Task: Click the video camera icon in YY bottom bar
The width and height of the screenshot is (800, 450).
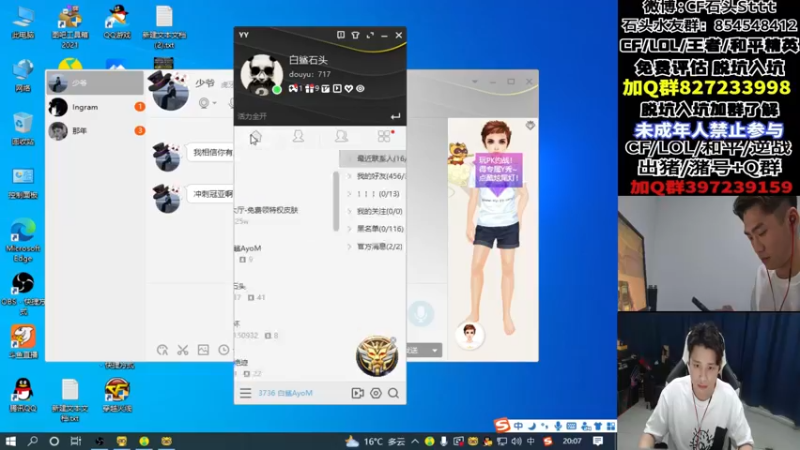Action: click(358, 393)
